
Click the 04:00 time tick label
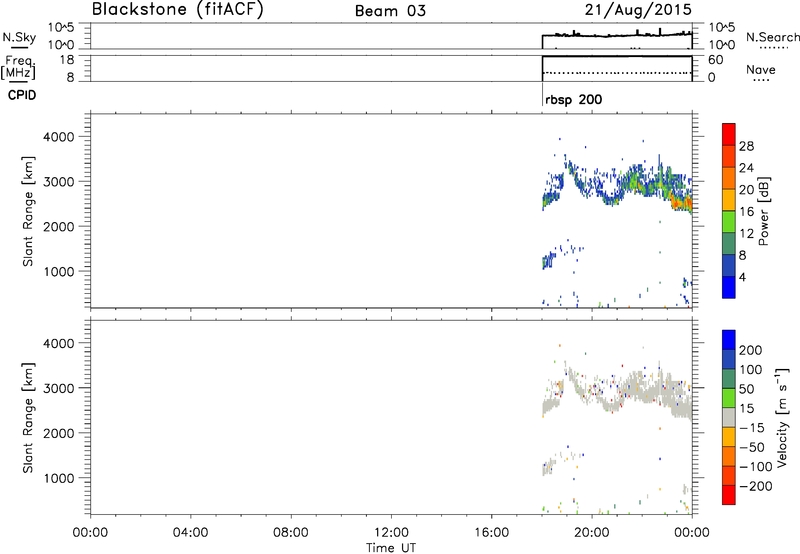click(190, 533)
